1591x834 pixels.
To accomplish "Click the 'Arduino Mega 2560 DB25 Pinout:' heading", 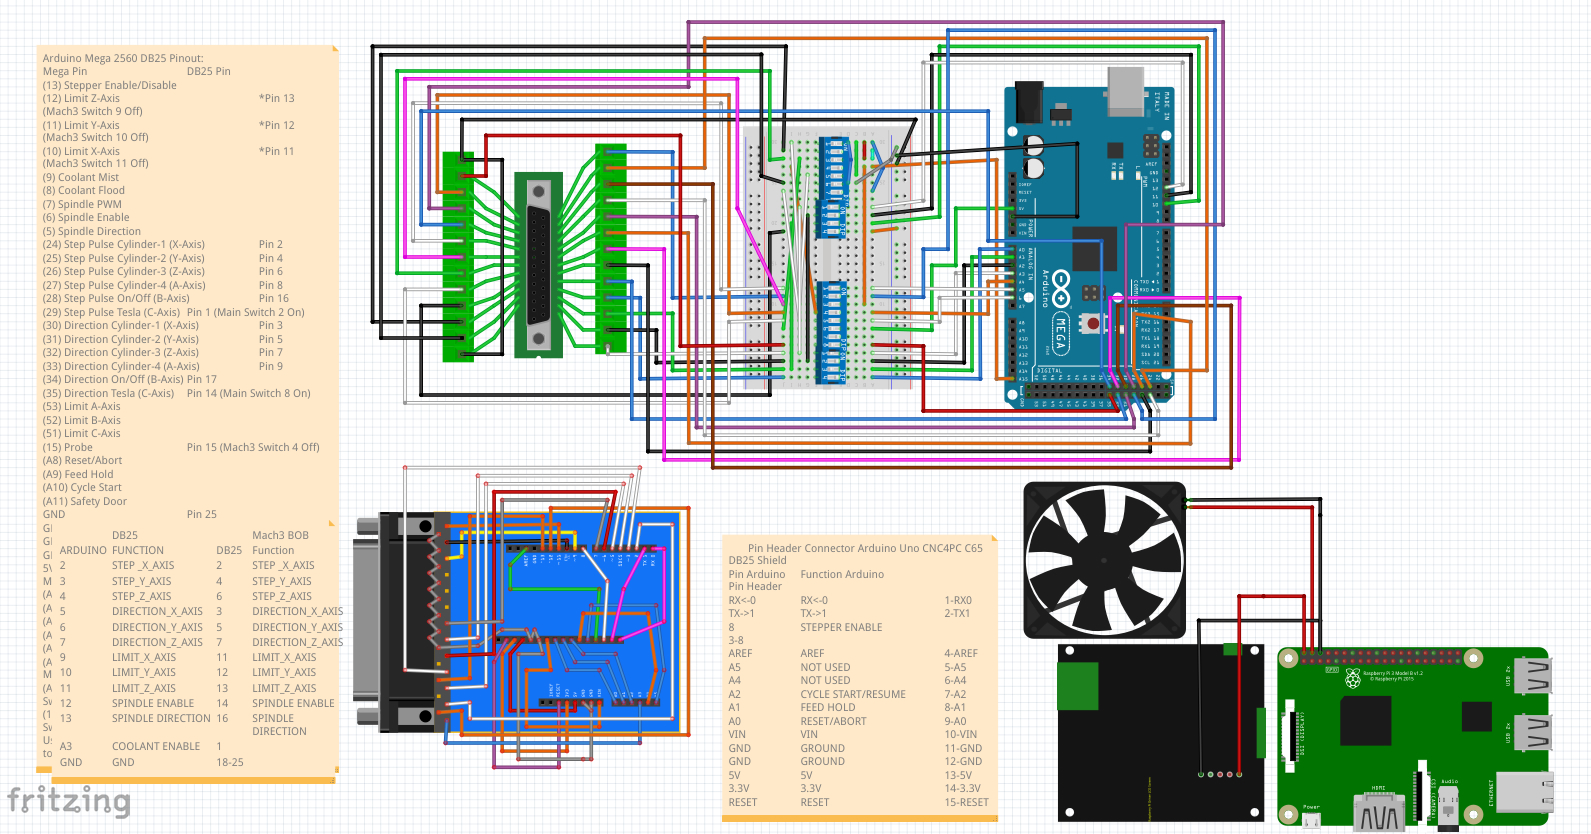I will pyautogui.click(x=123, y=58).
